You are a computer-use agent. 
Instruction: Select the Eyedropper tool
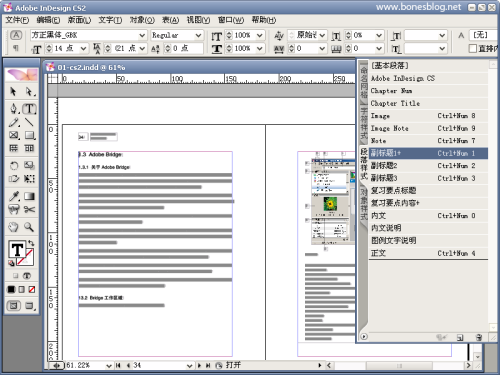13,196
